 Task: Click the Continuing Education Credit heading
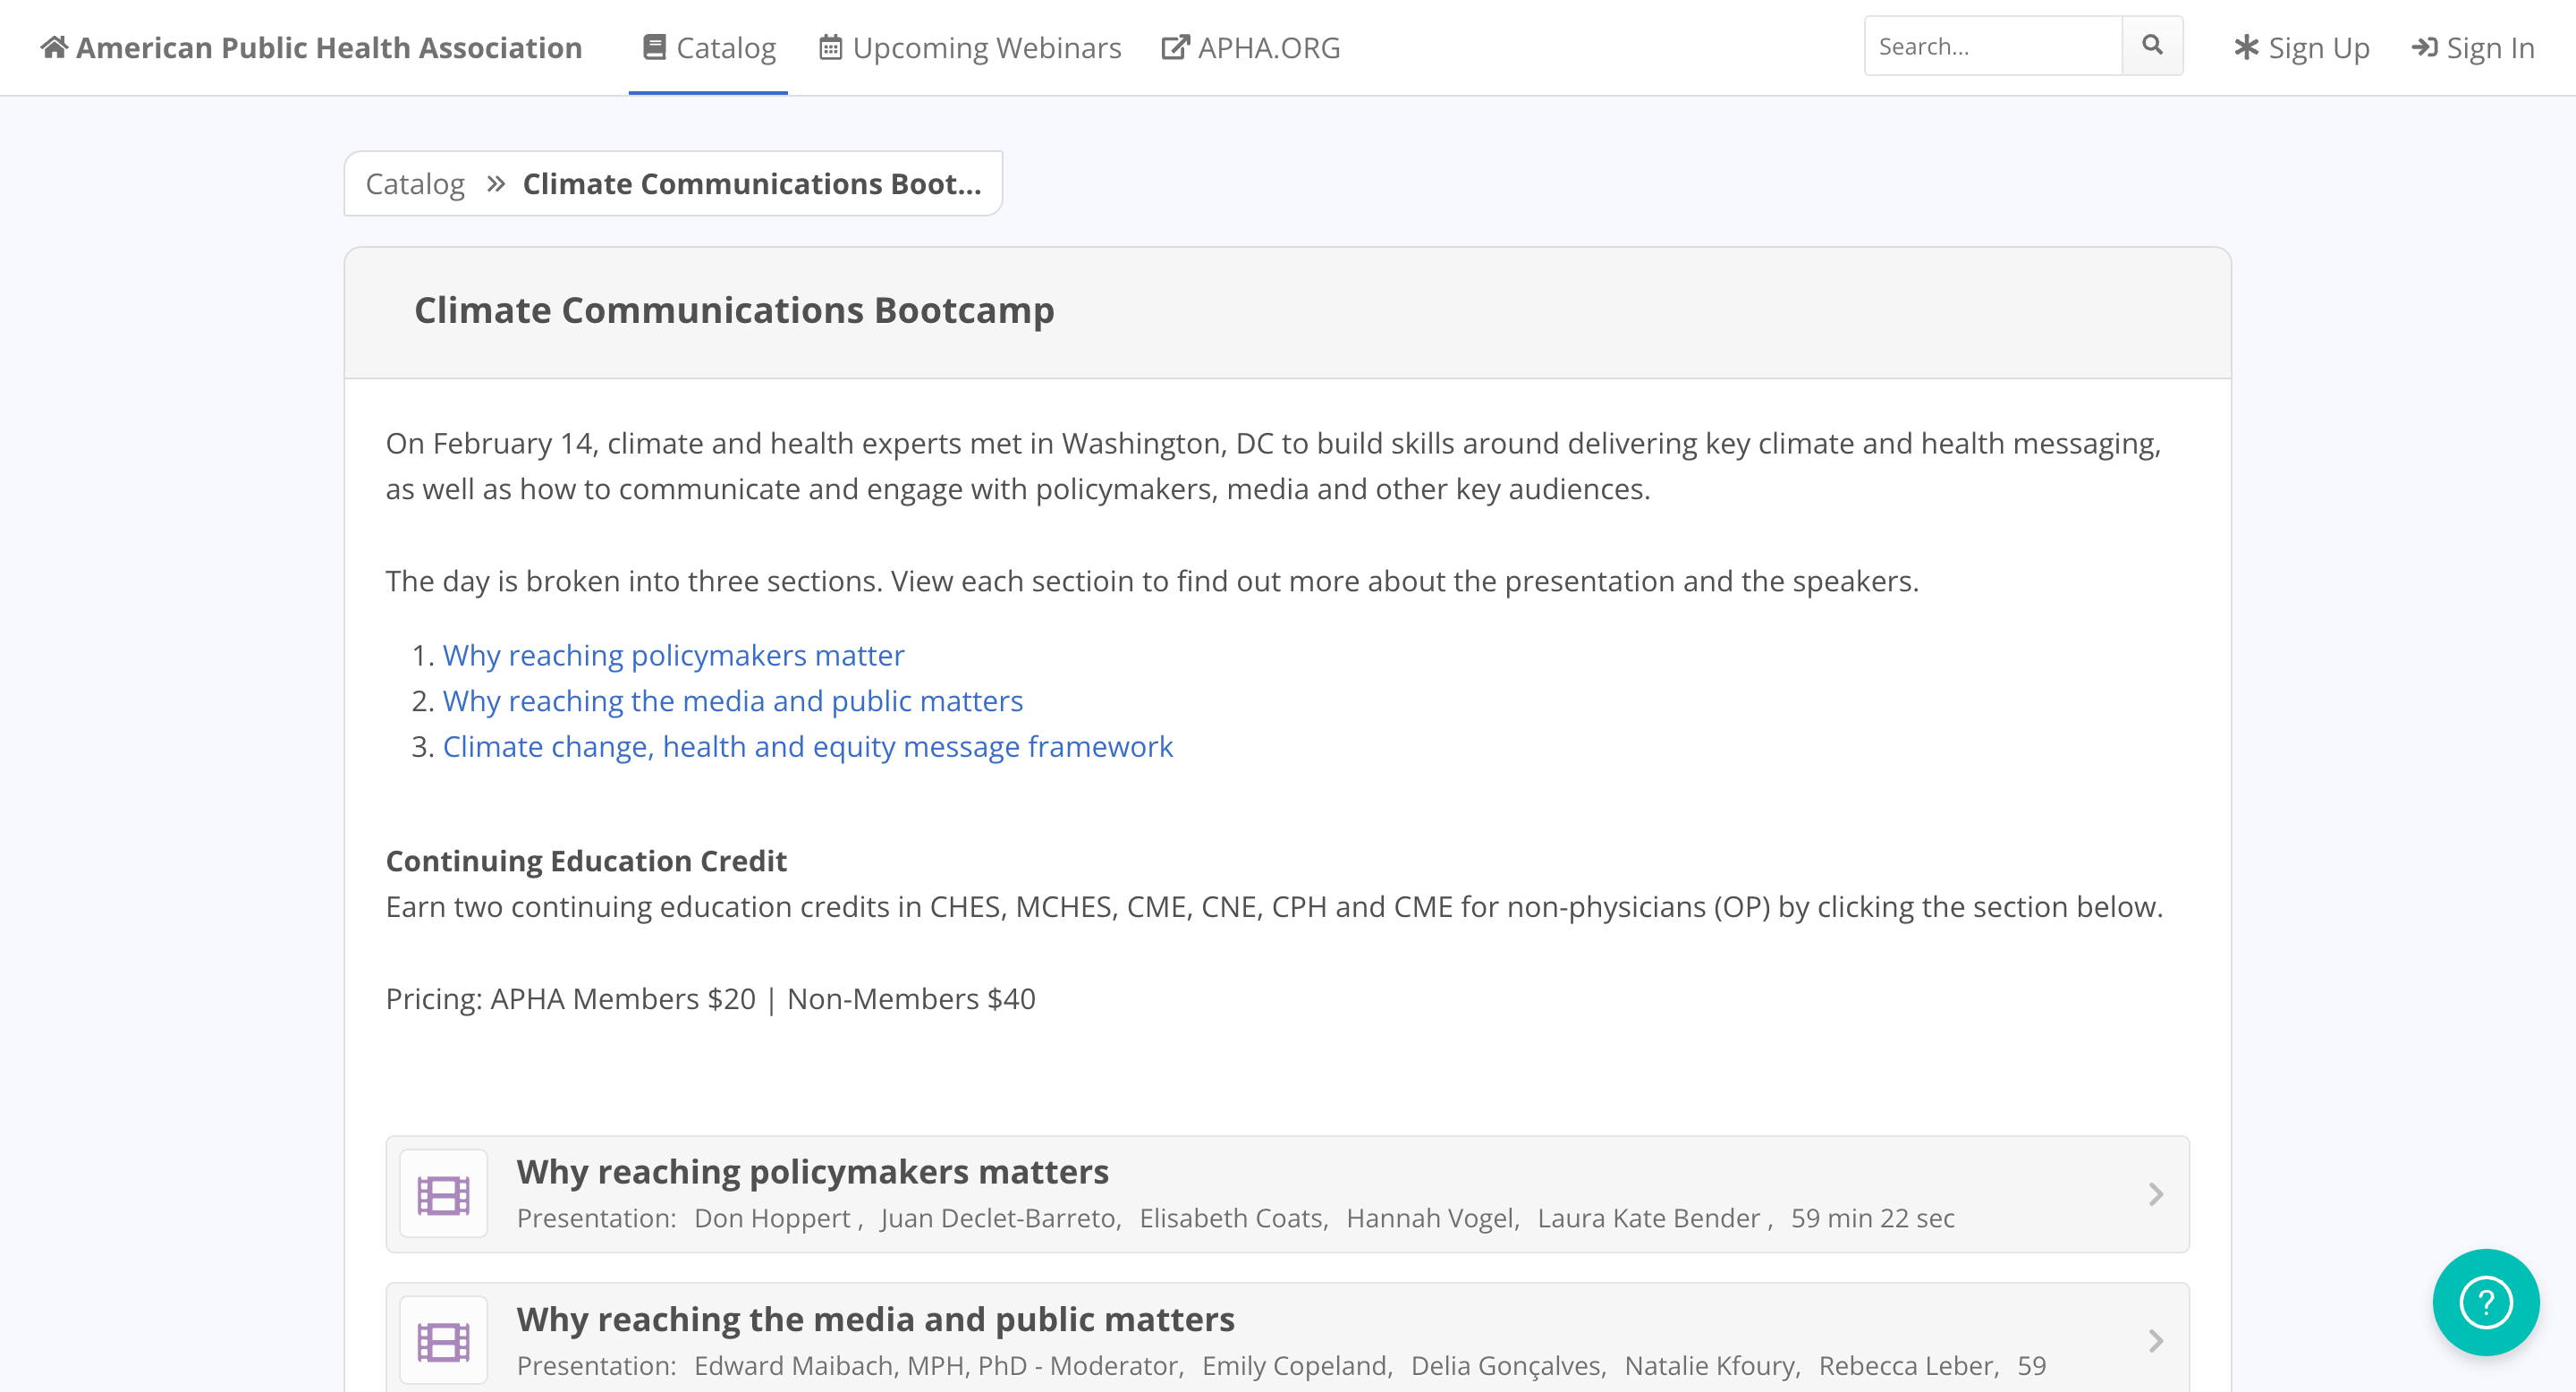(586, 861)
